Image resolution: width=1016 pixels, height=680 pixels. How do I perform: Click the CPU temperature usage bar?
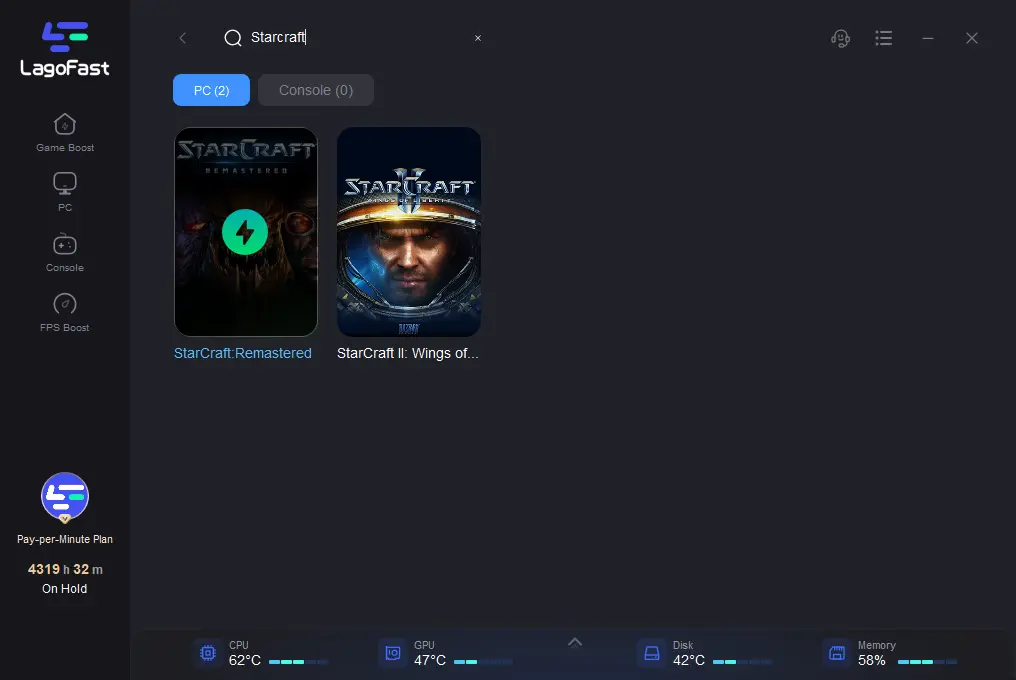[298, 662]
